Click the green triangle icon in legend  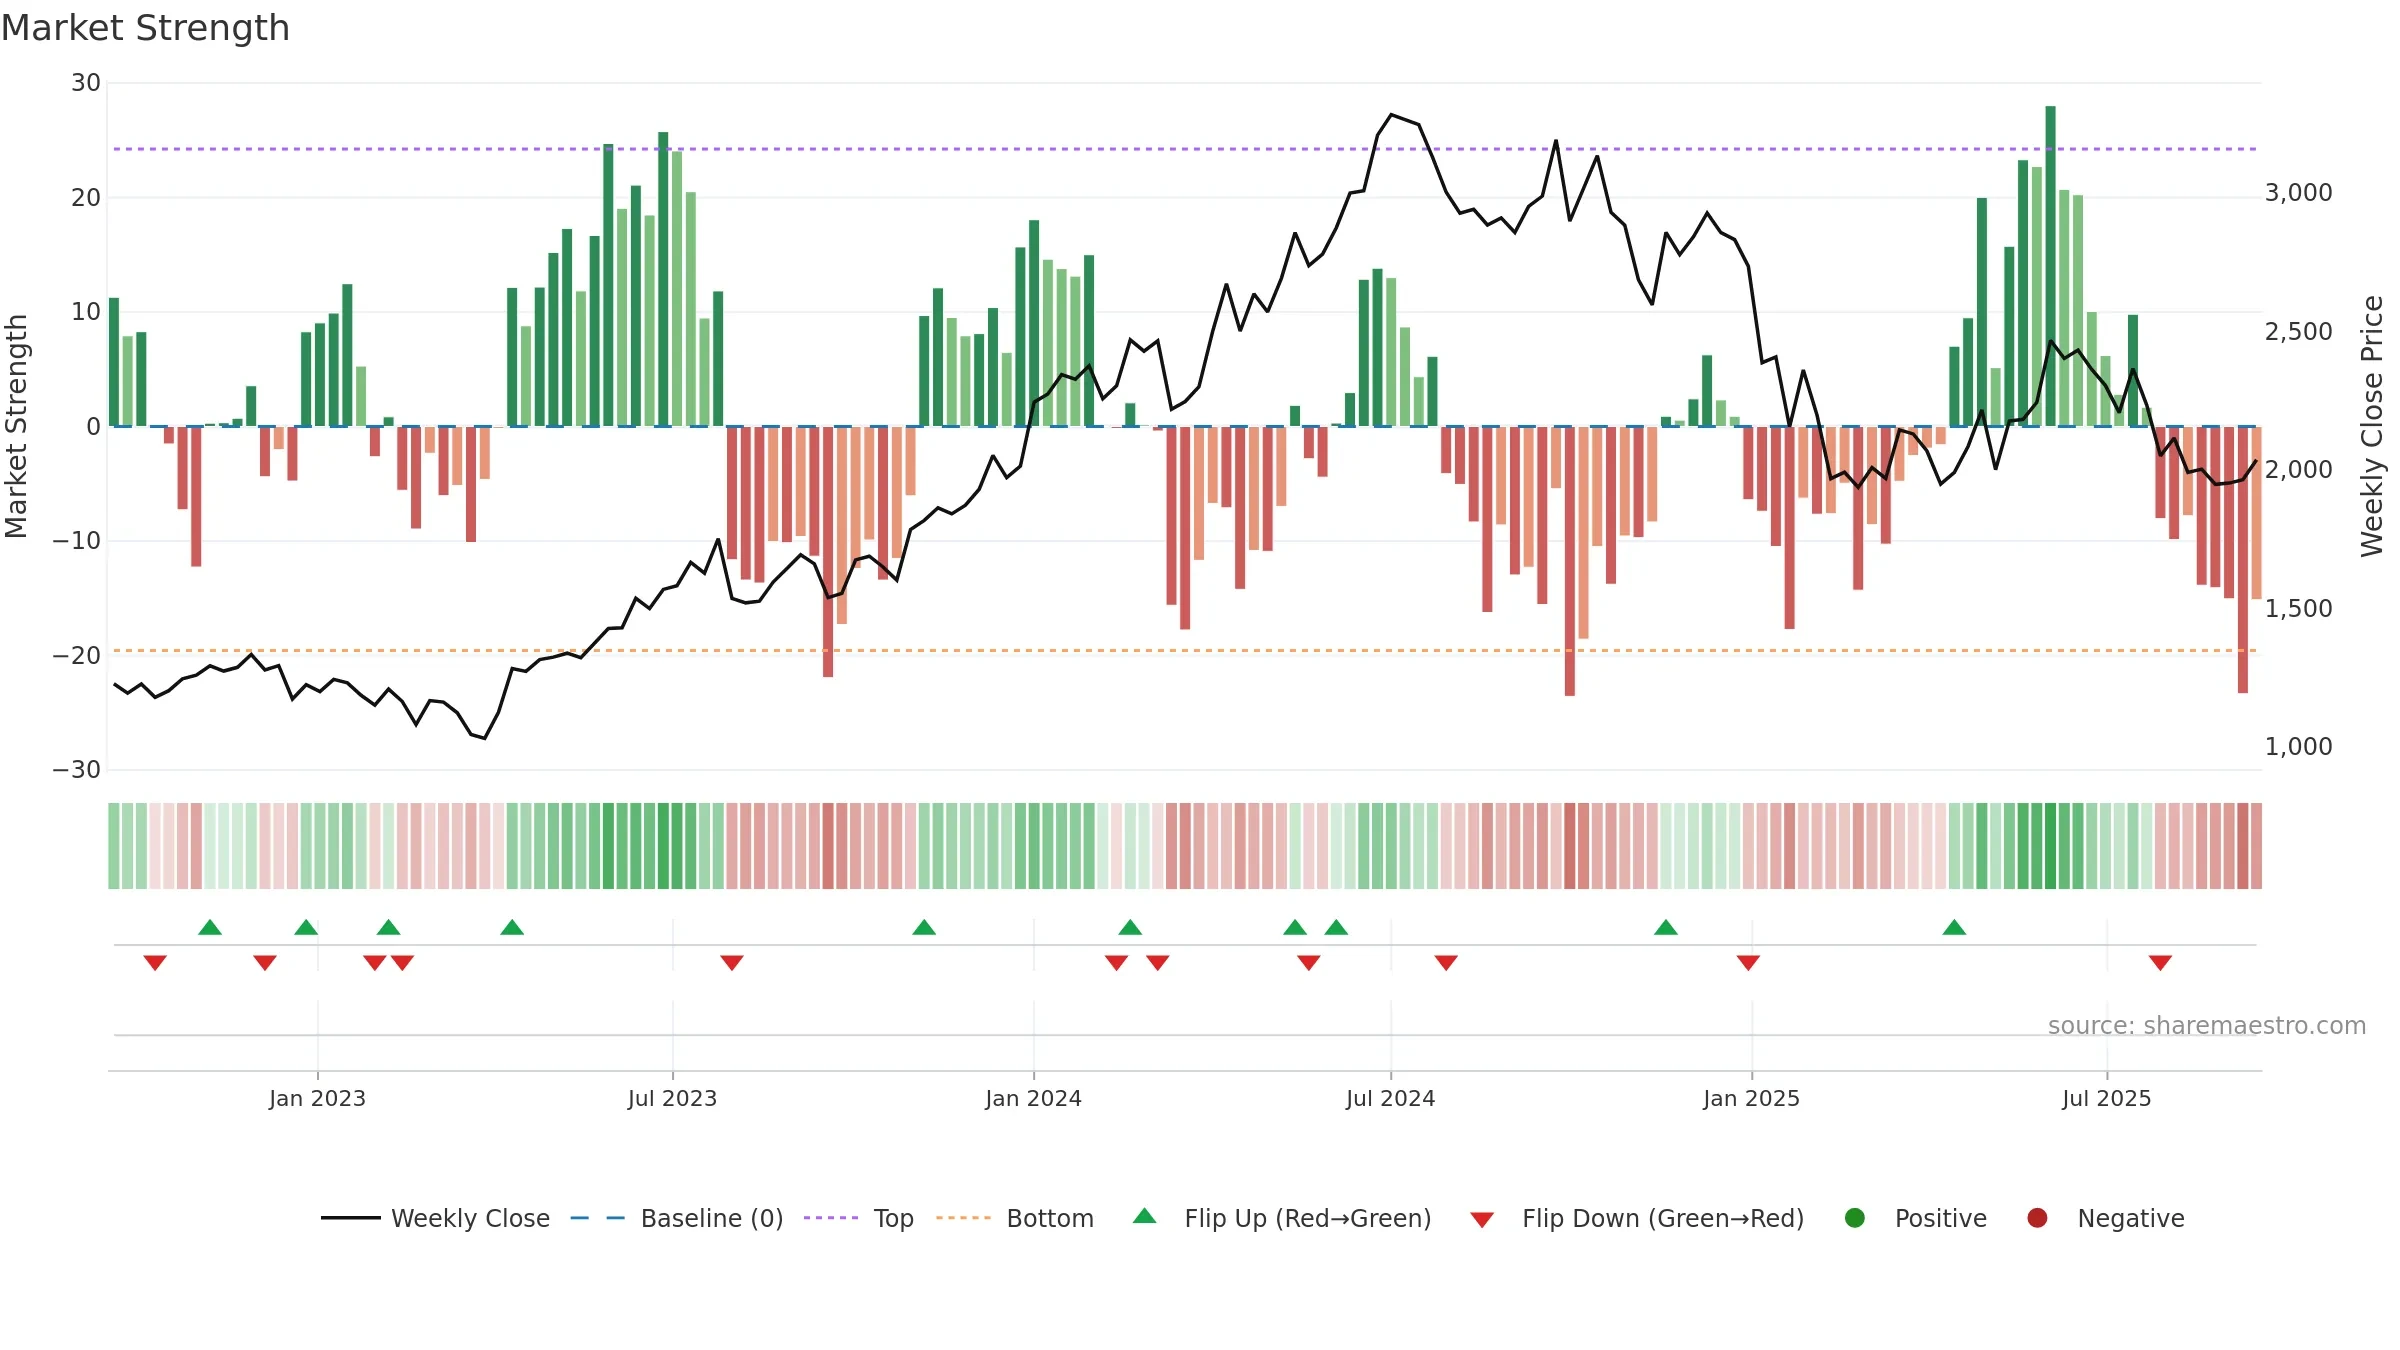pos(1145,1216)
